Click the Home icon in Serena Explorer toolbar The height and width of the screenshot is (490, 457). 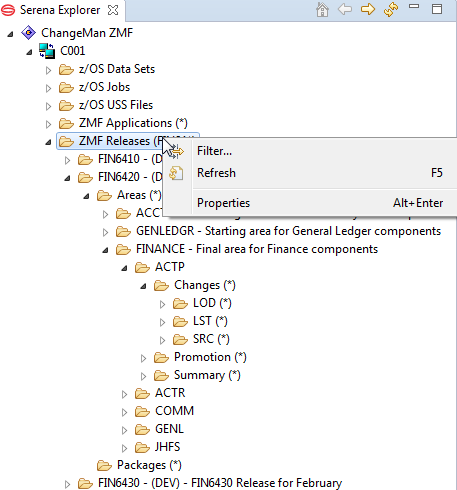(322, 9)
